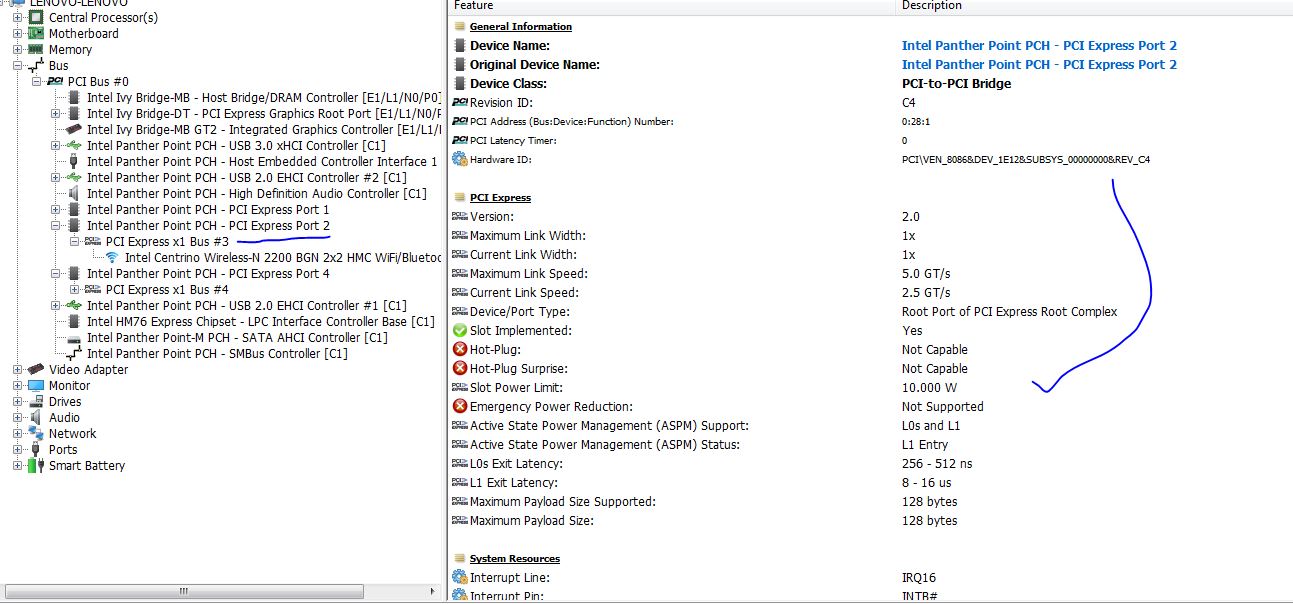
Task: Click the Memory module icon
Action: [36, 49]
